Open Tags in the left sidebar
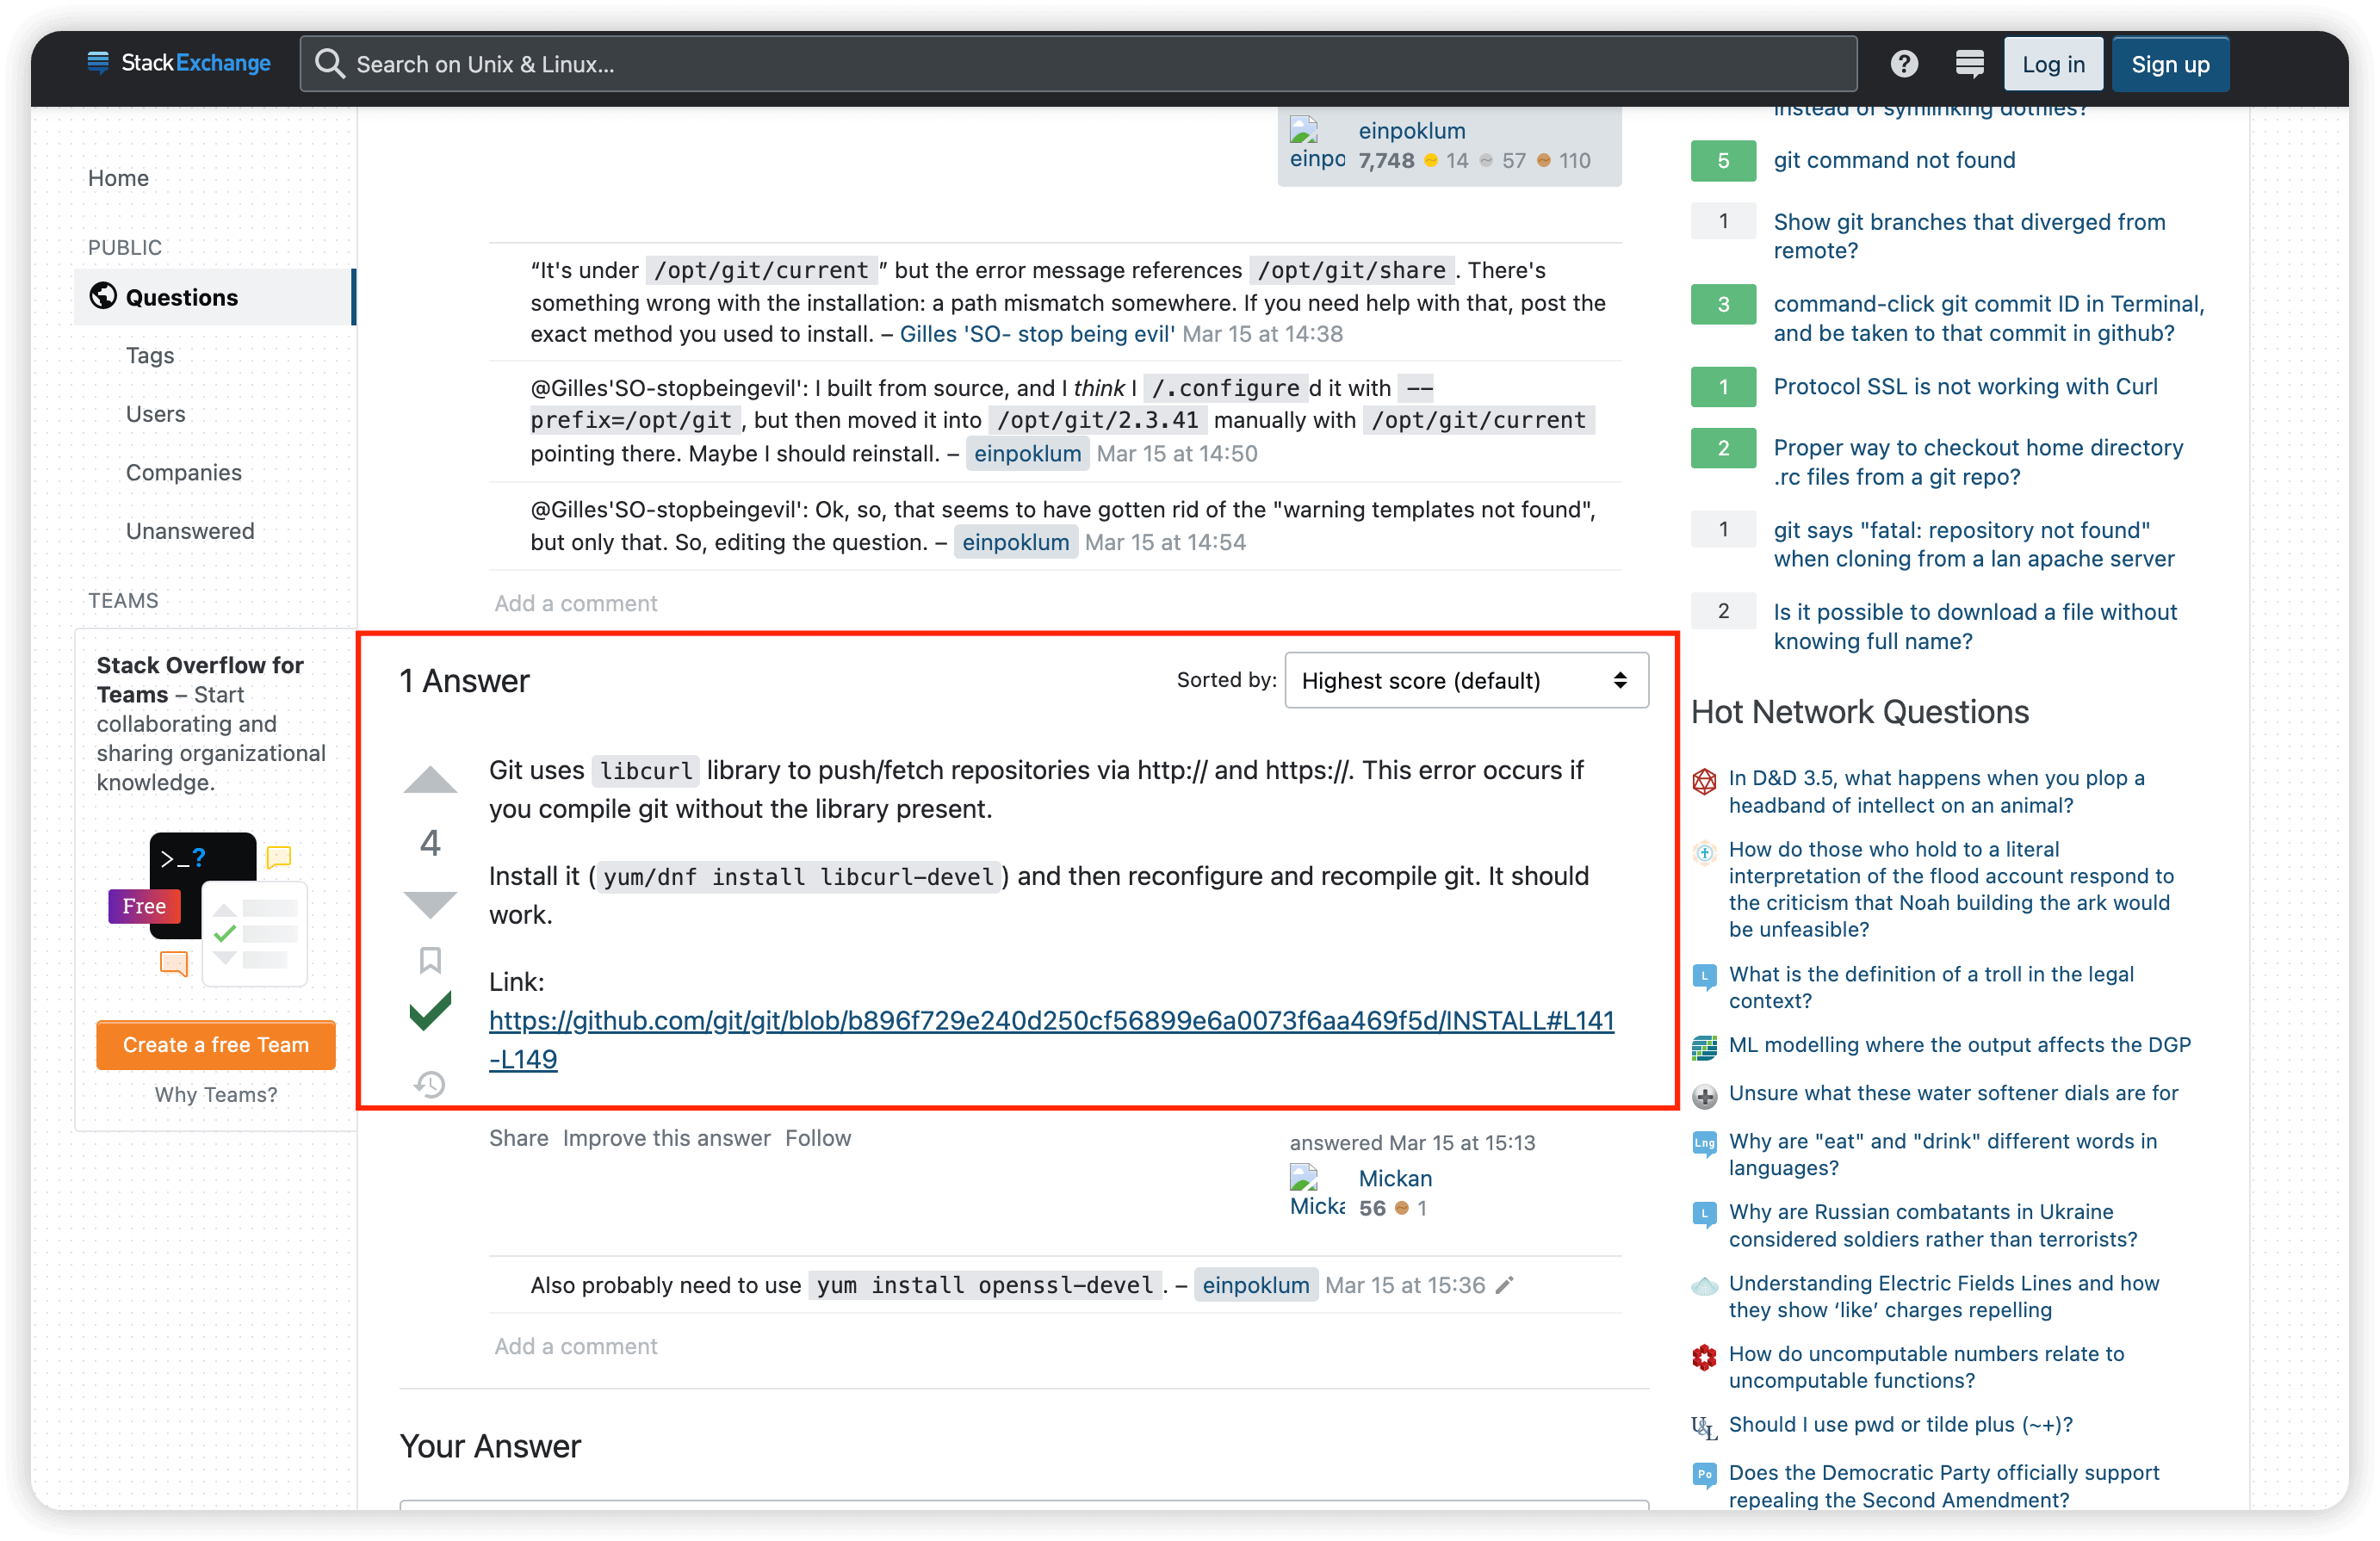Image resolution: width=2380 pixels, height=1541 pixels. 150,355
